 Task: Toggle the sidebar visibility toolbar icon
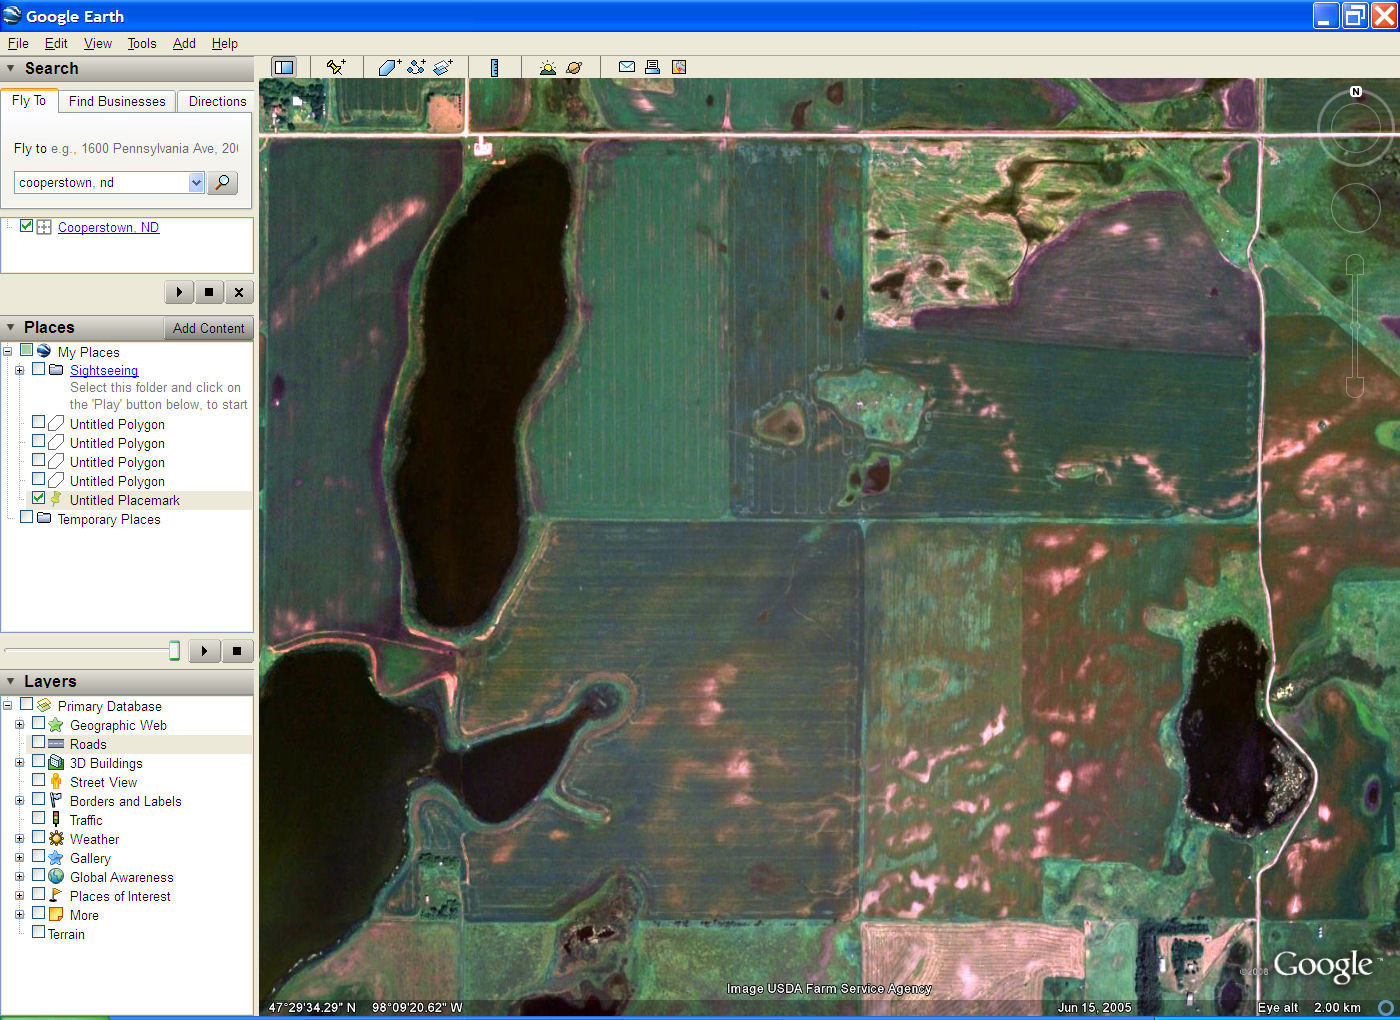coord(284,67)
